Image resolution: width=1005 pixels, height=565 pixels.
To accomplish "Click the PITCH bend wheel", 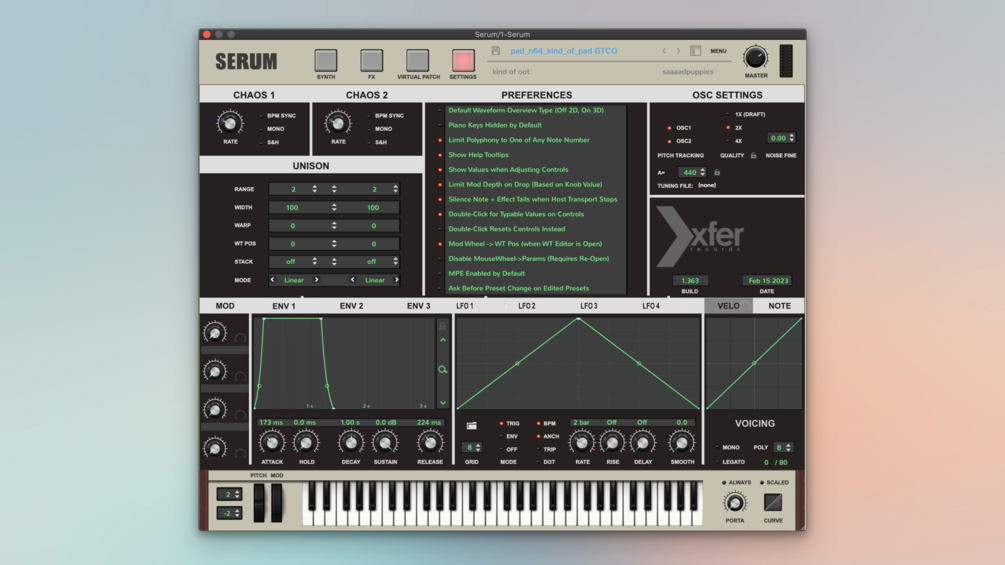I will [x=259, y=503].
